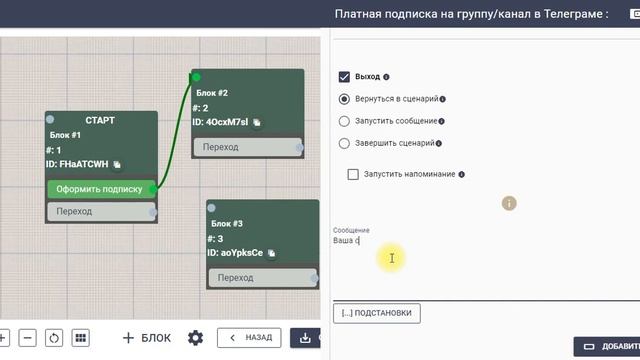Click the input connector dot on Block #3
The height and width of the screenshot is (360, 640).
(x=211, y=208)
